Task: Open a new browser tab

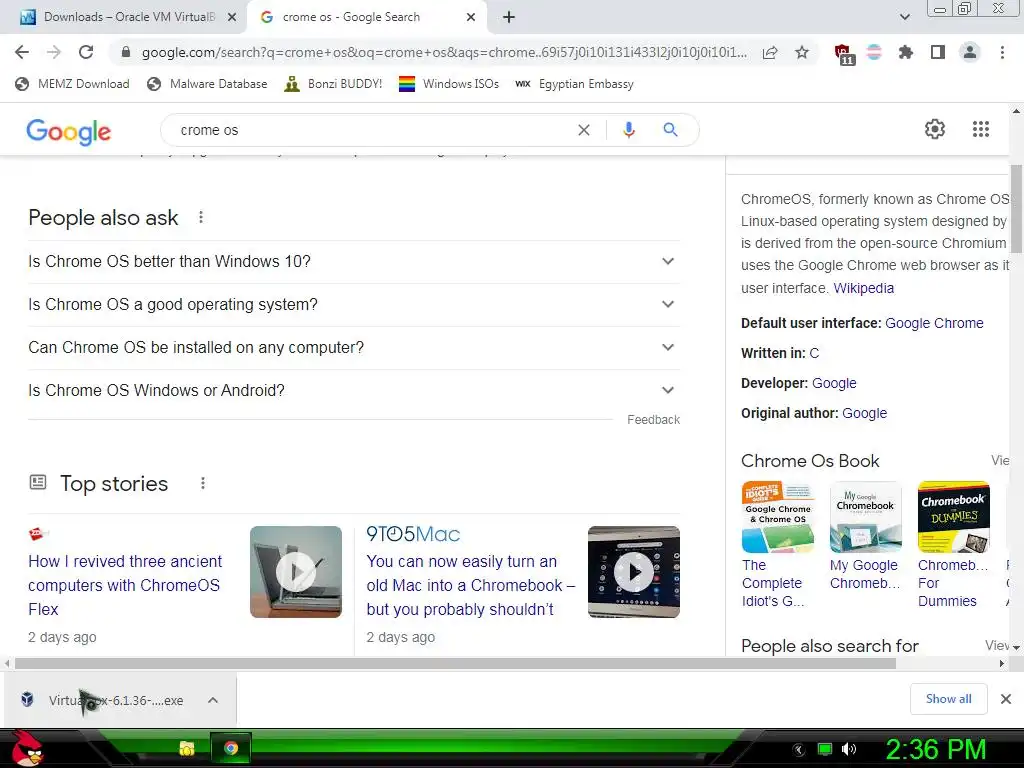Action: (x=509, y=17)
